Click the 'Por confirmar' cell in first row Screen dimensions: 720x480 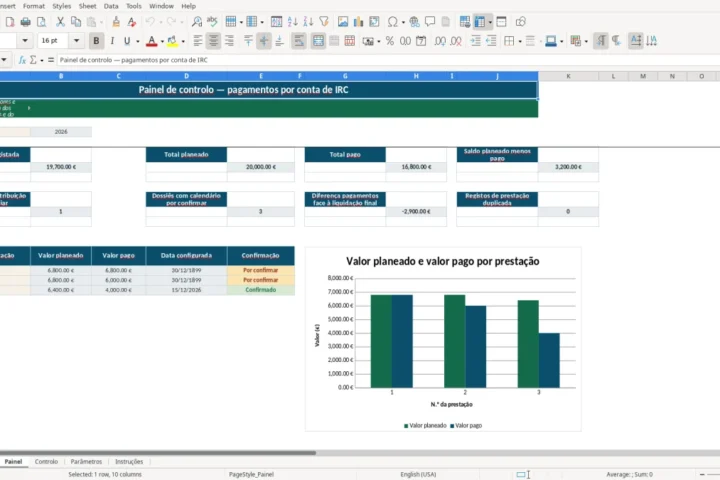(x=260, y=270)
